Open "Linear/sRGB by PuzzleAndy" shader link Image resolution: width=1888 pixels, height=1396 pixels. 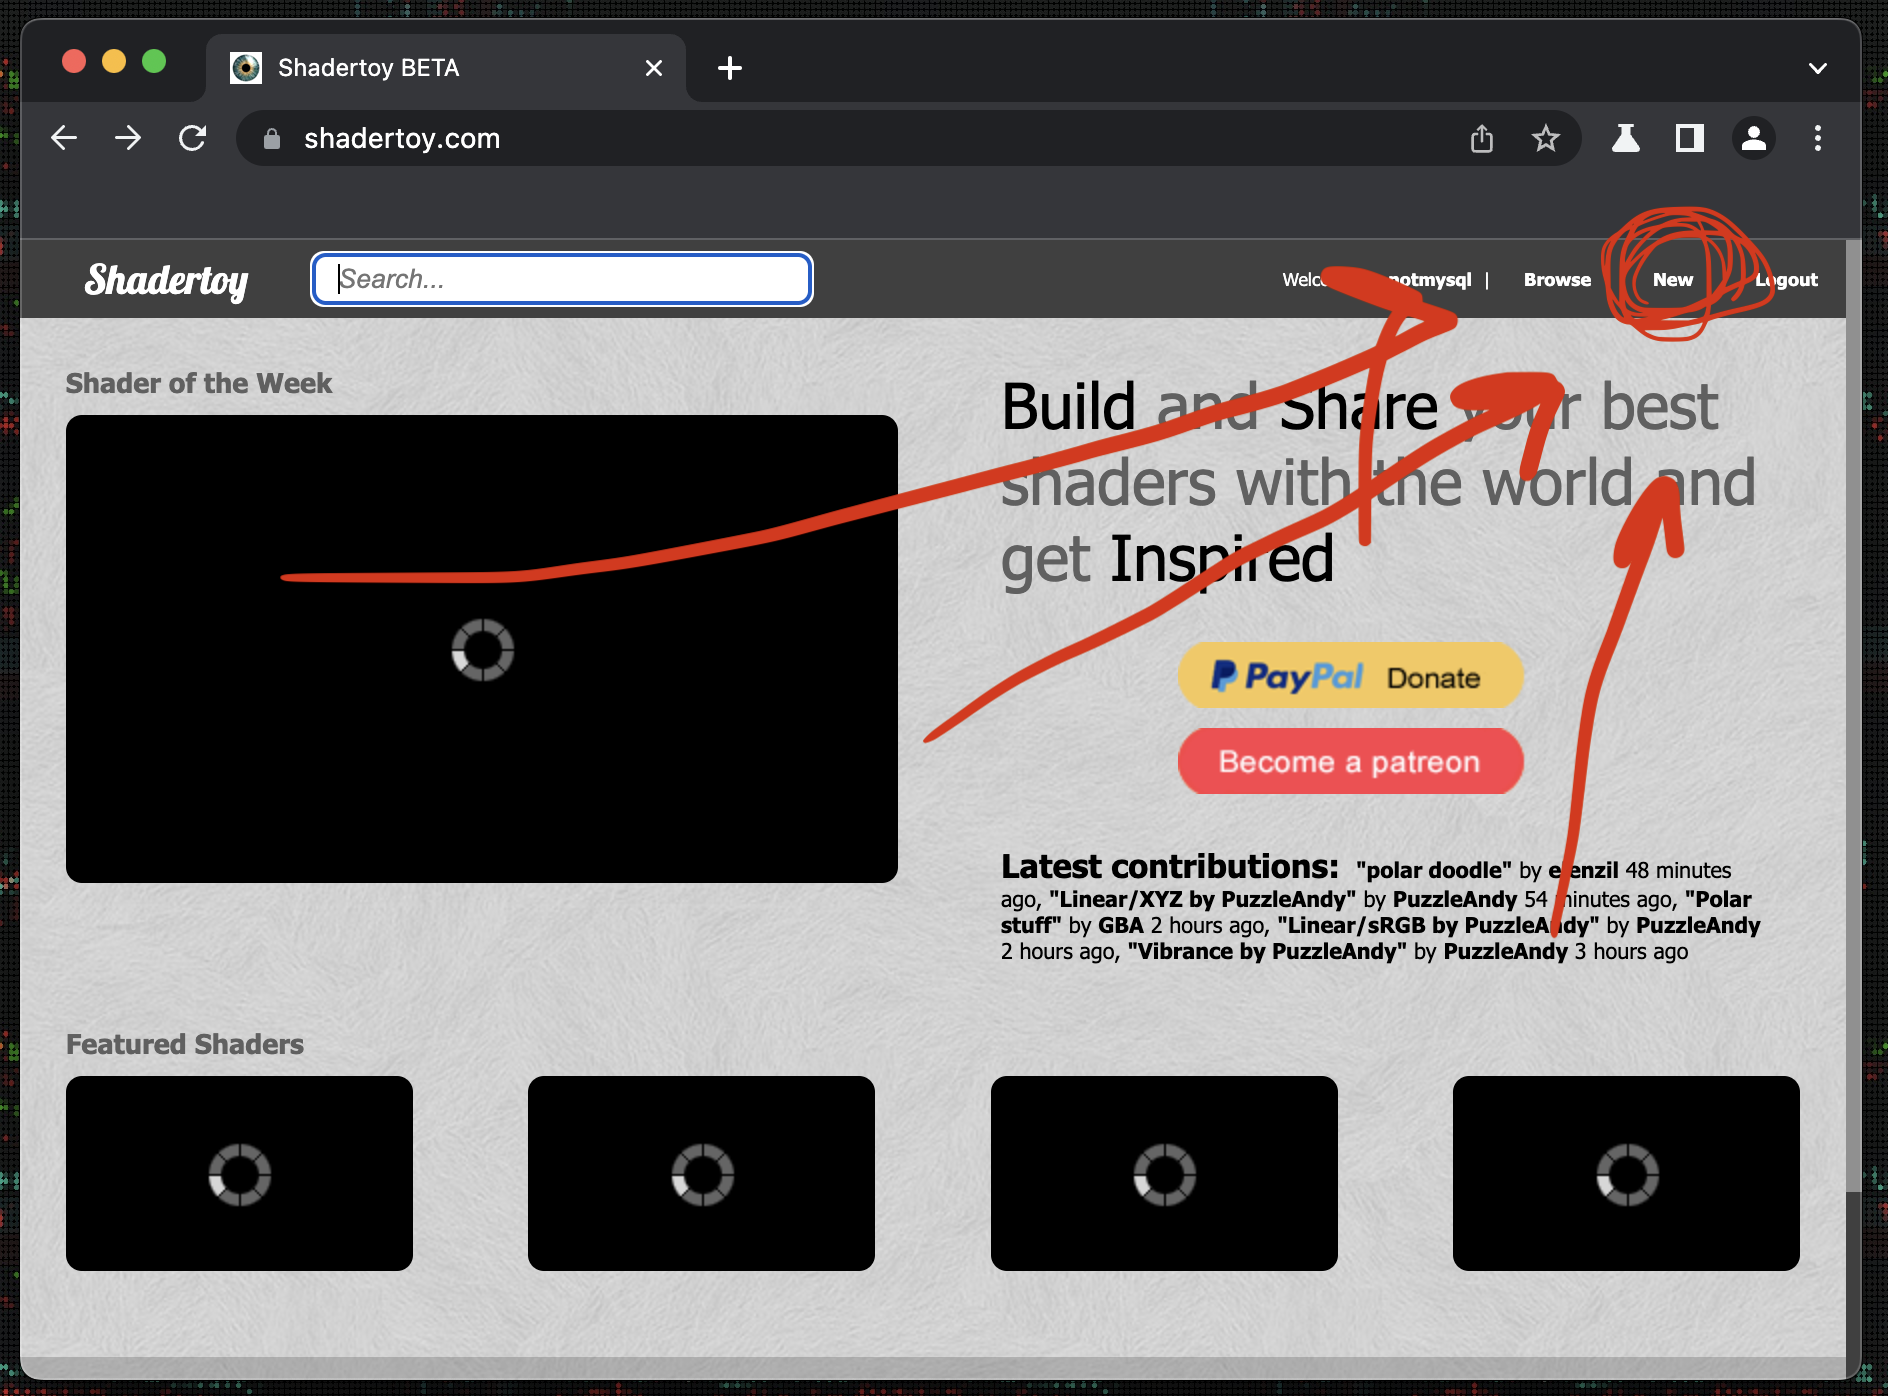[1438, 925]
